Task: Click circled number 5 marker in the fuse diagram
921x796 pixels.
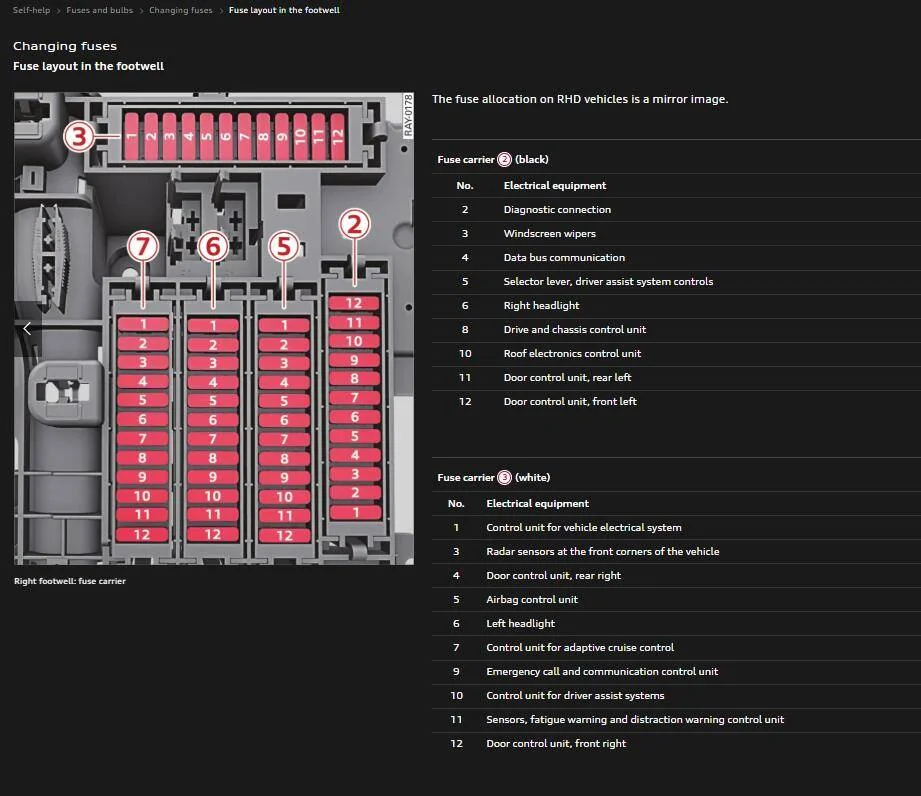Action: 284,246
